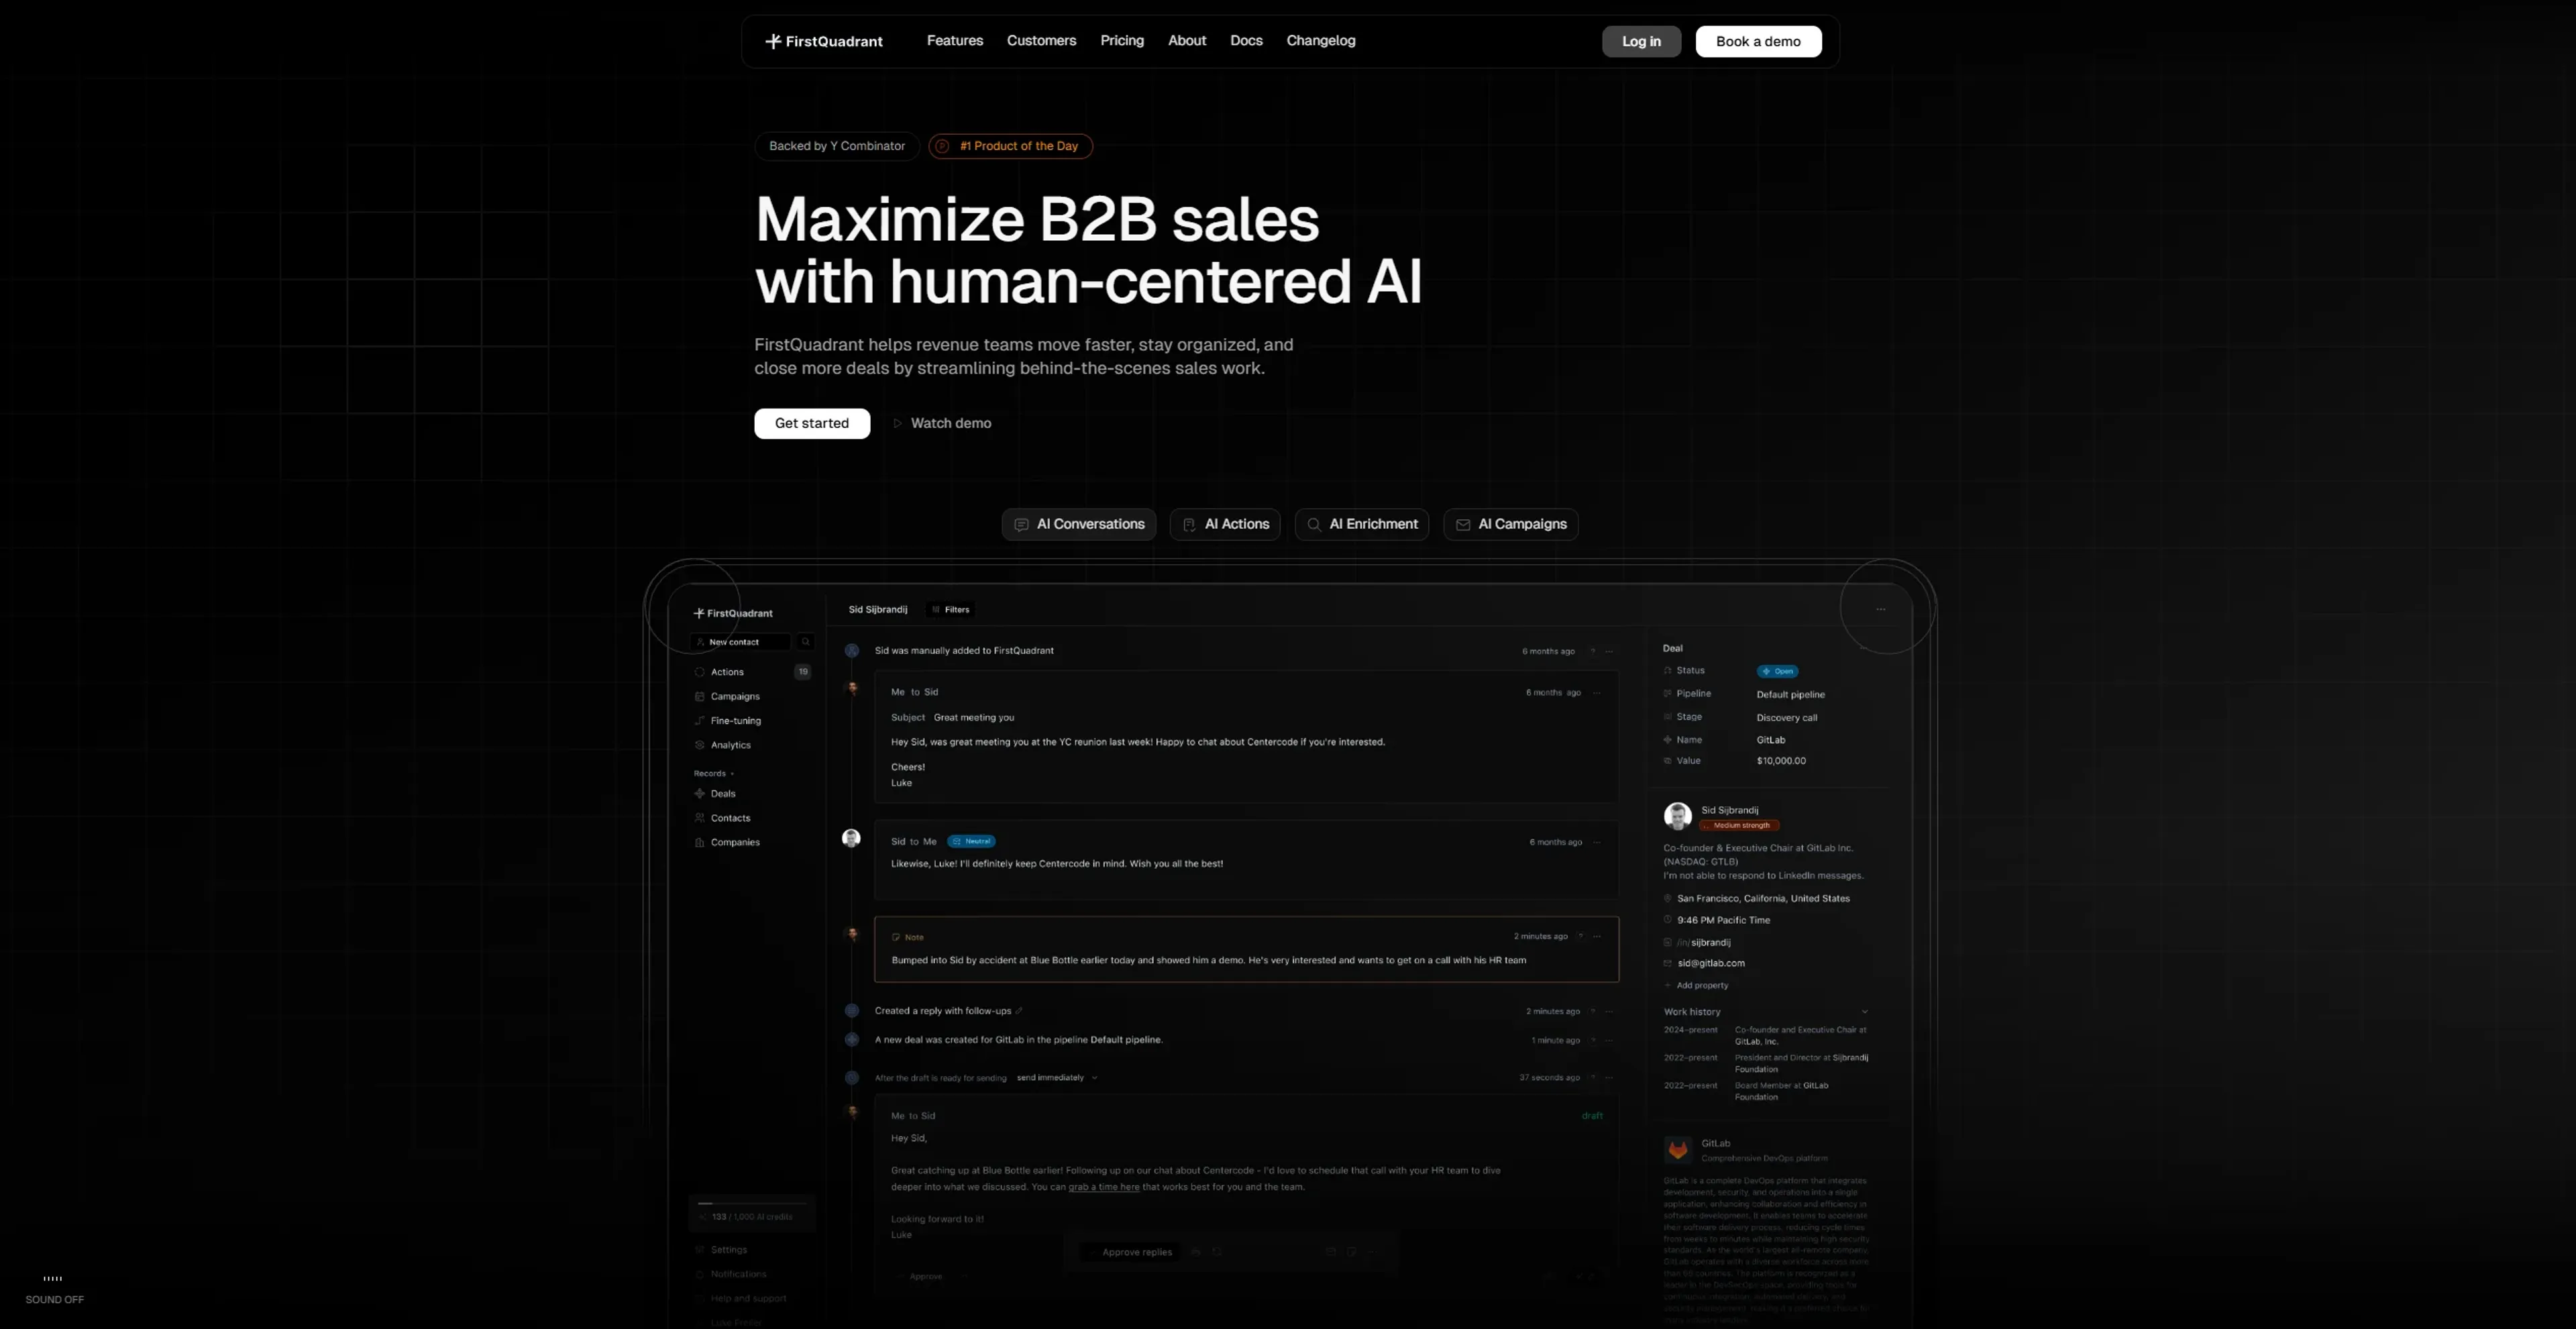Screen dimensions: 2576x1329
Task: Click the search icon beside New contact
Action: pos(805,642)
